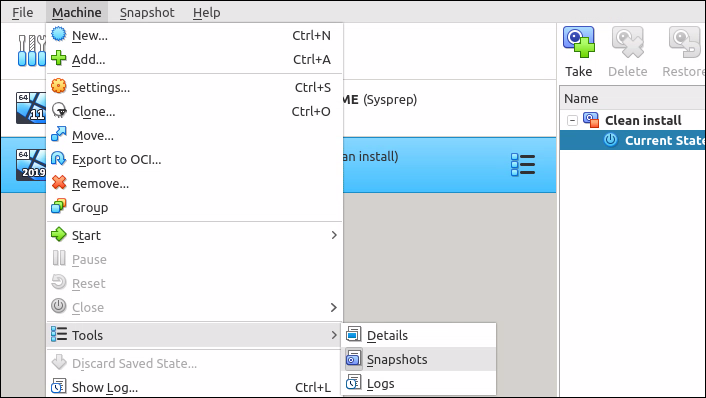
Task: Open the File menu
Action: tap(23, 12)
